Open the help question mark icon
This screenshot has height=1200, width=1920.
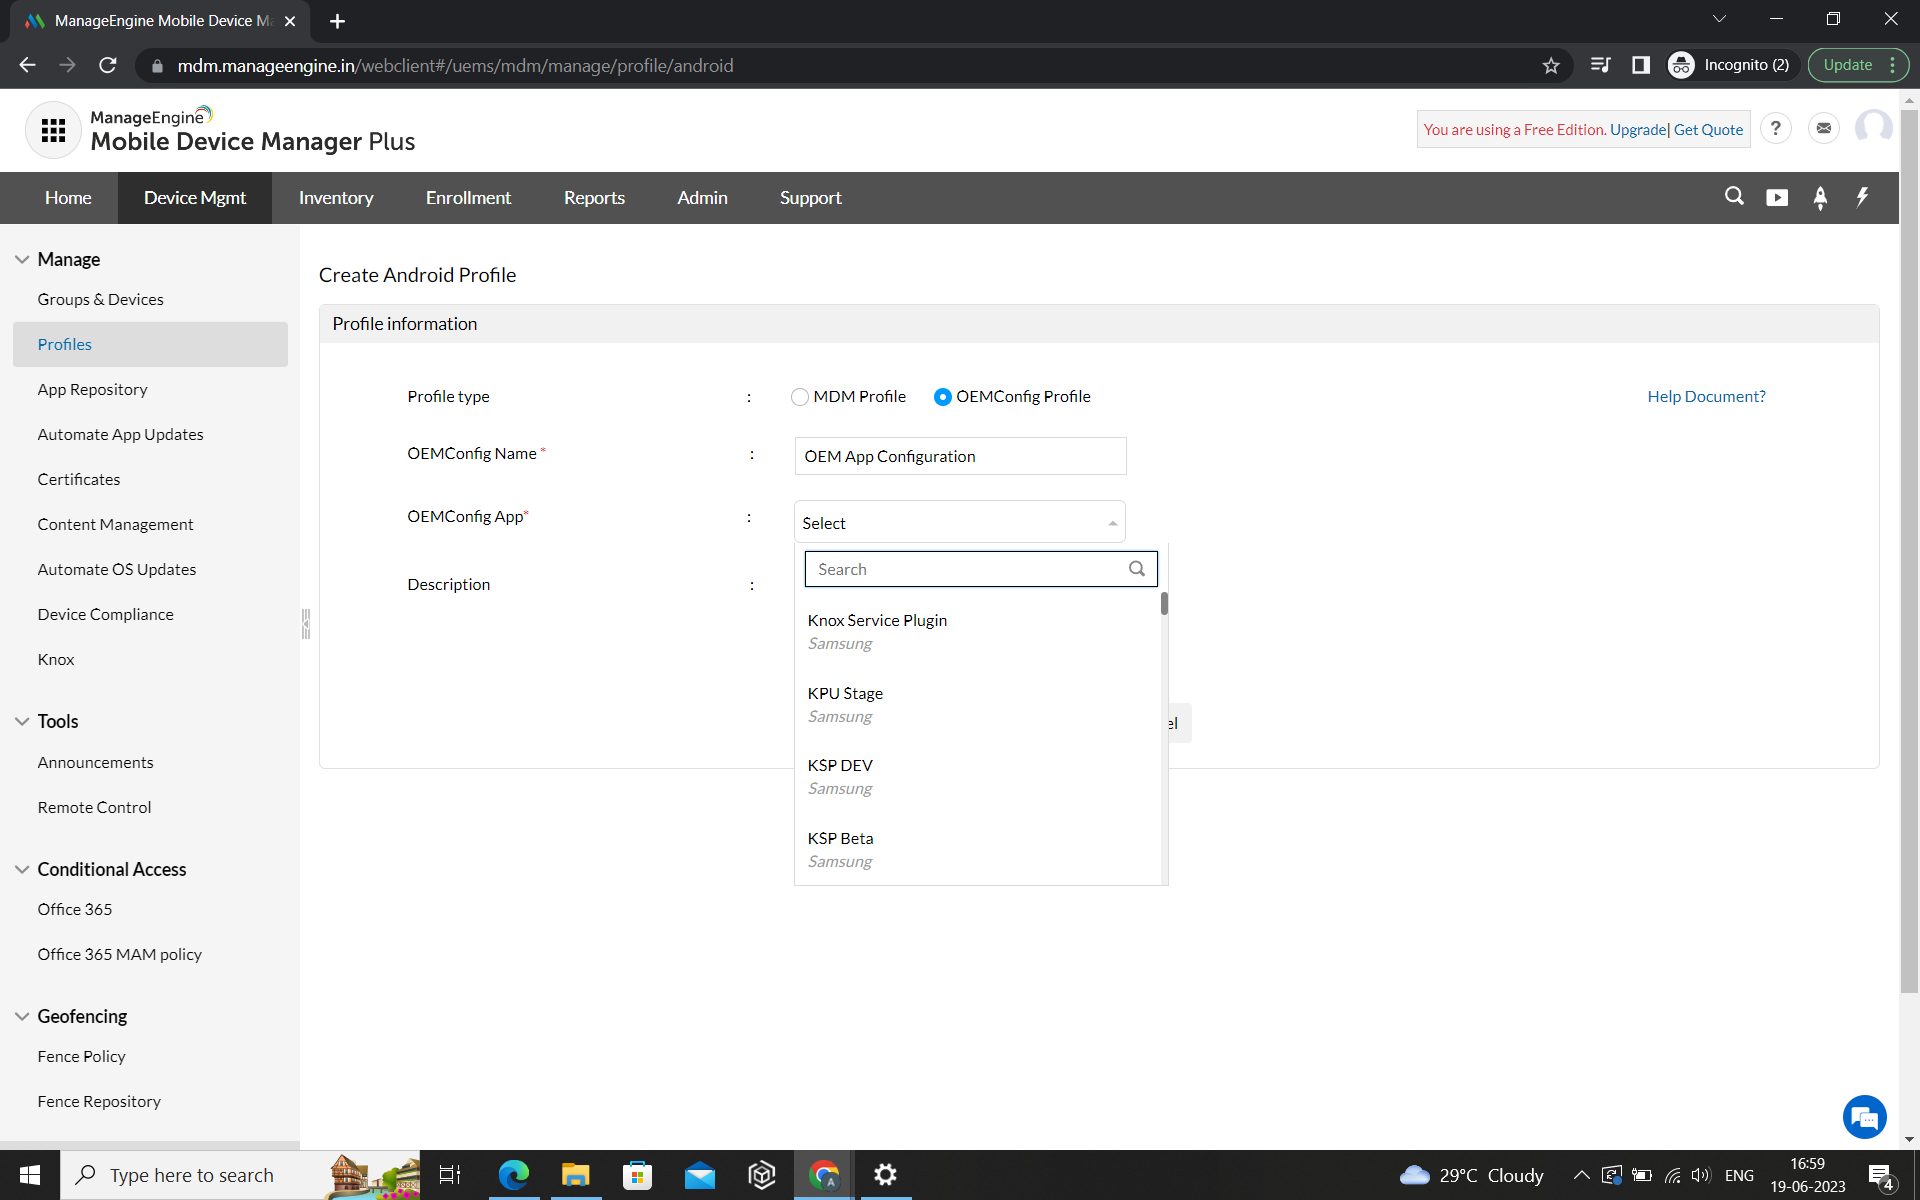coord(1775,129)
